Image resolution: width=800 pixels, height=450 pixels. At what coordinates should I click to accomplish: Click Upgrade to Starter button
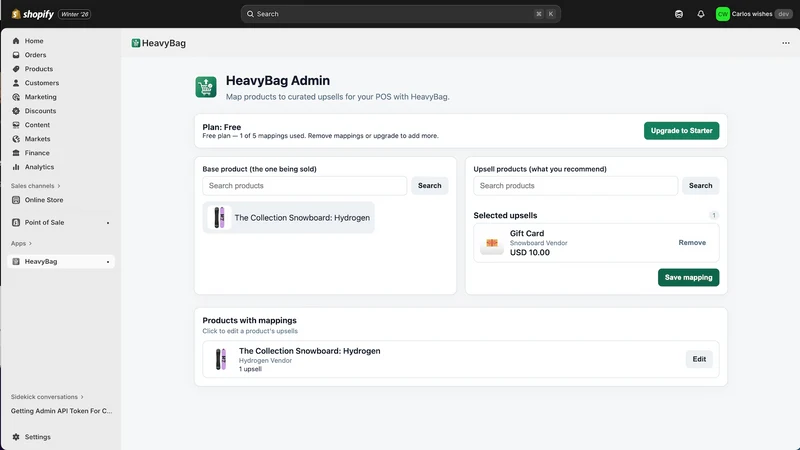(681, 131)
